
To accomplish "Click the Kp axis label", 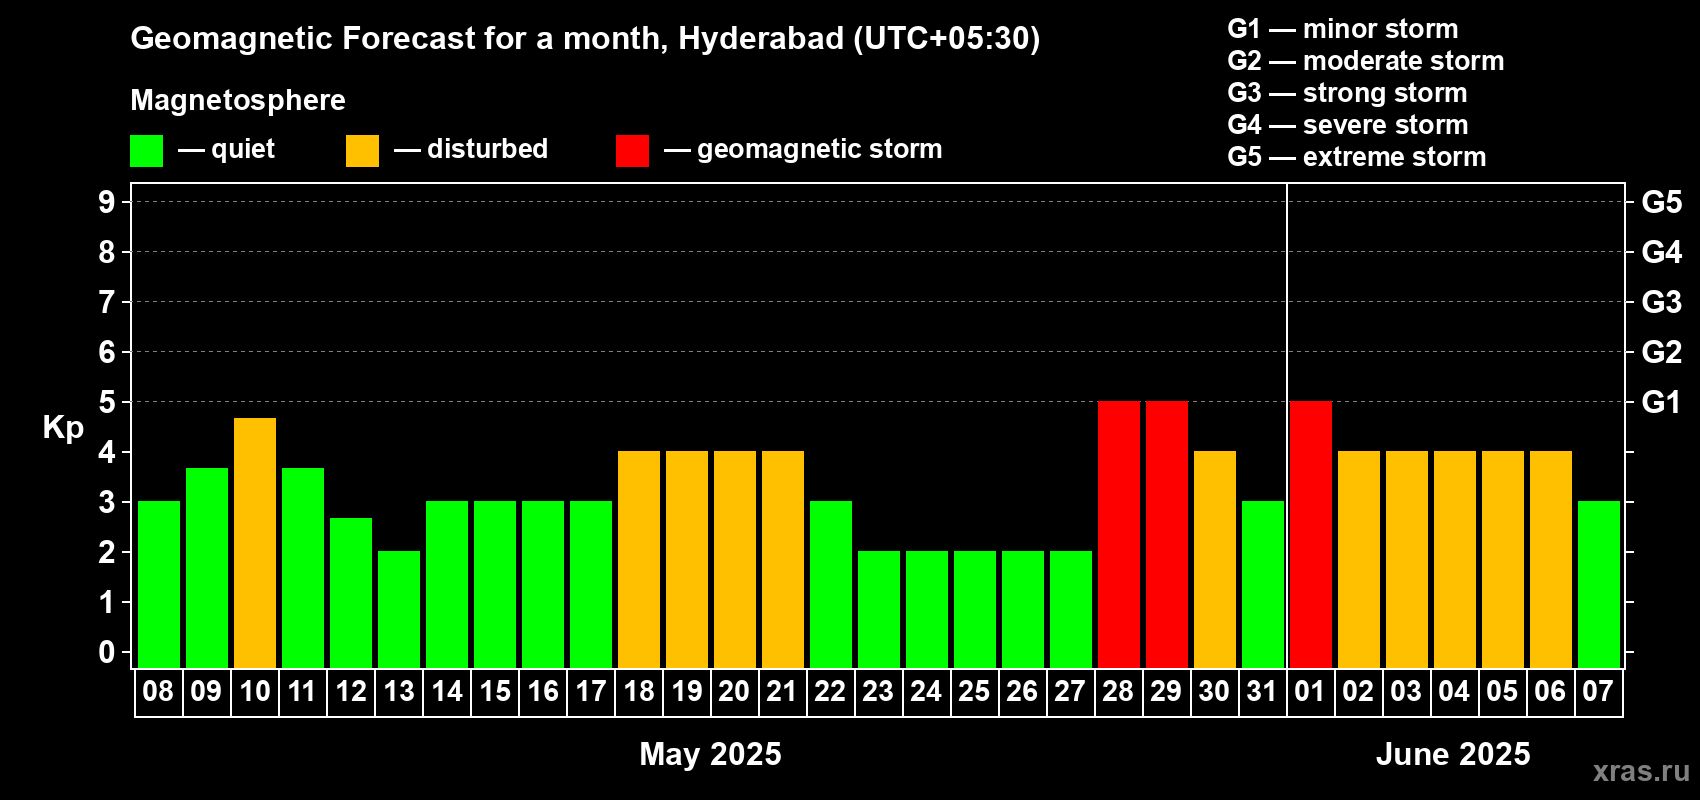I will 63,428.
